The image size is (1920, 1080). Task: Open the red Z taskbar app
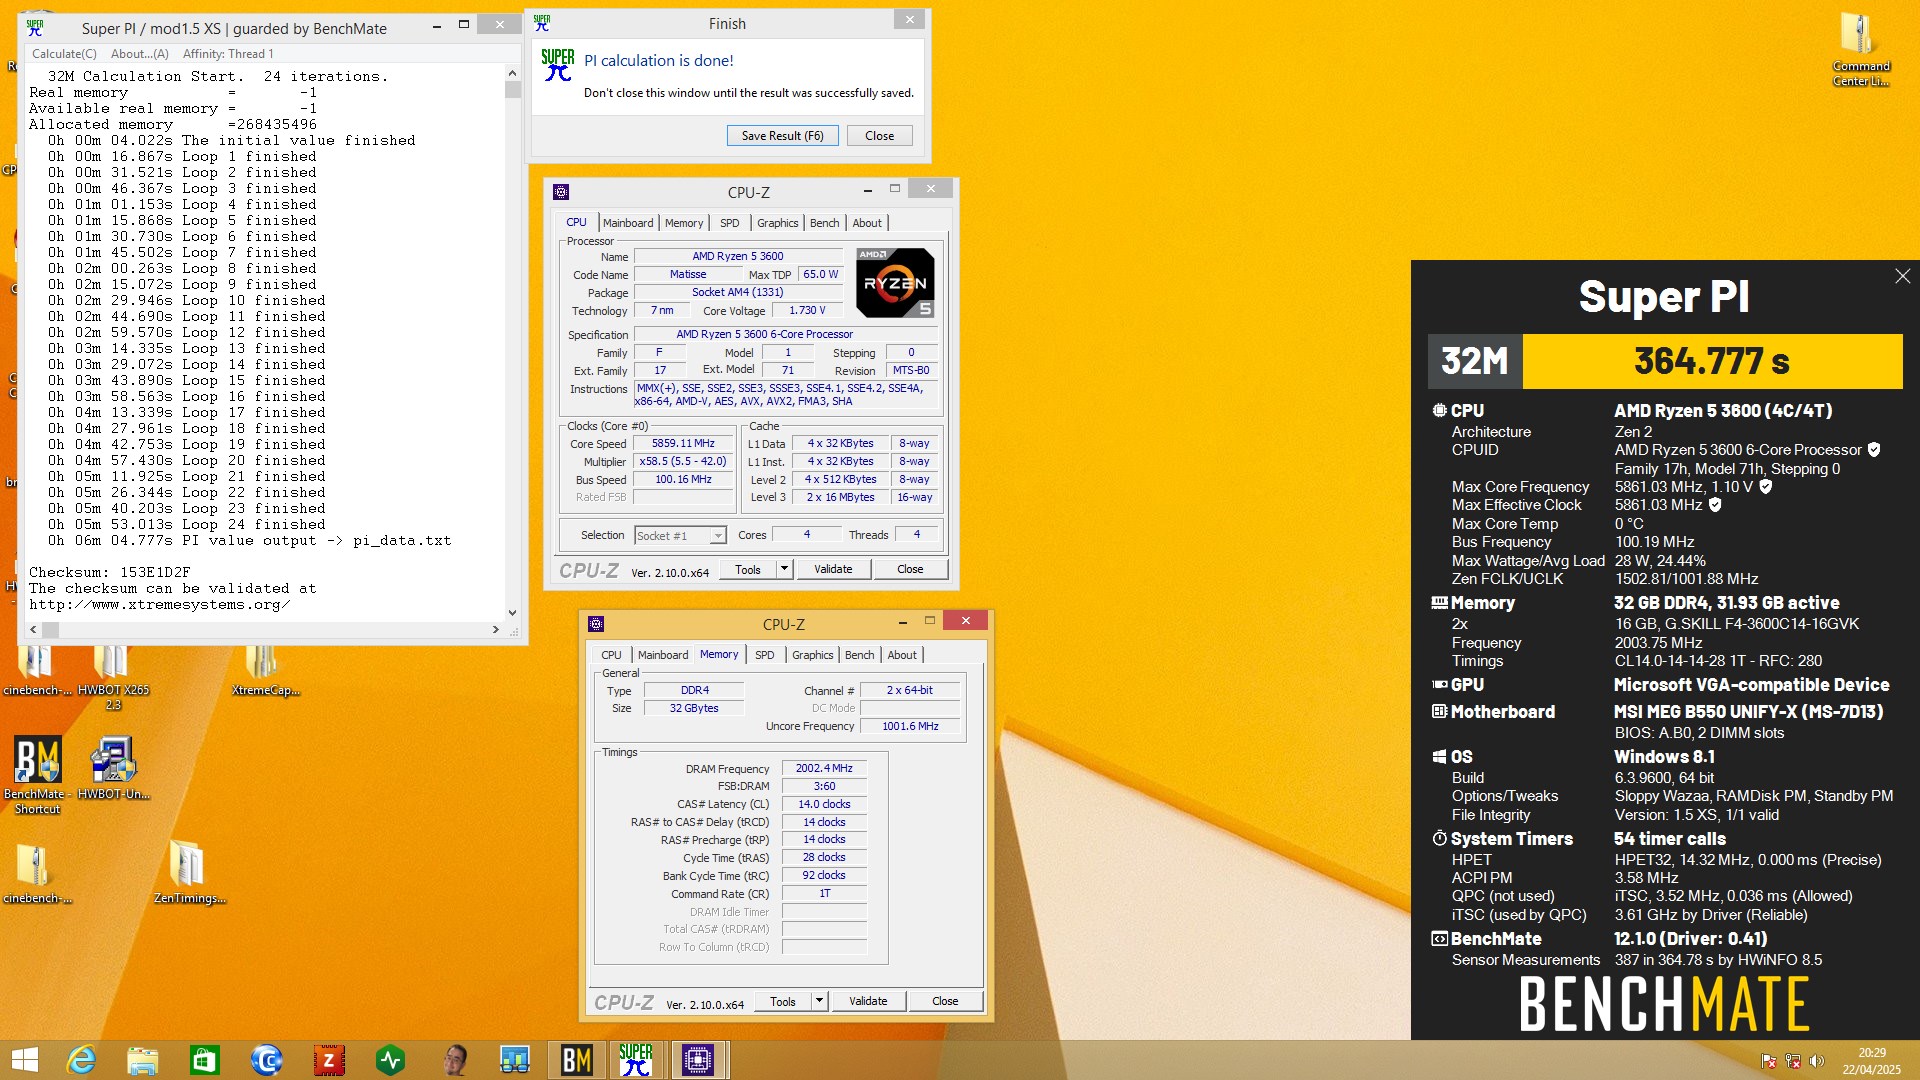coord(328,1060)
